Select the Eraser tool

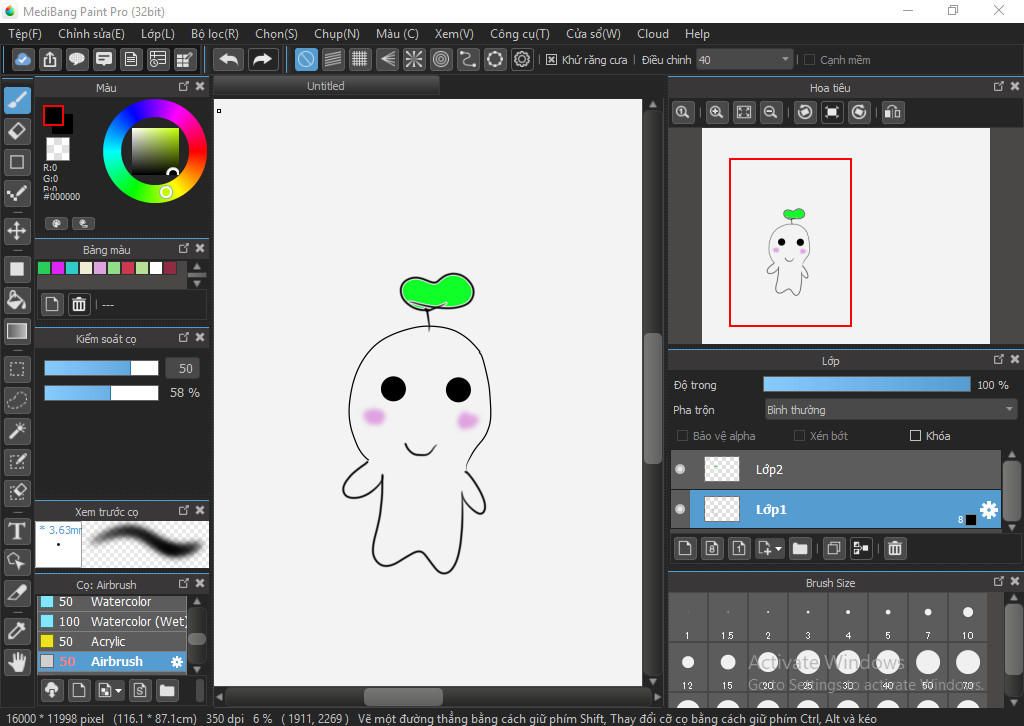[x=17, y=131]
